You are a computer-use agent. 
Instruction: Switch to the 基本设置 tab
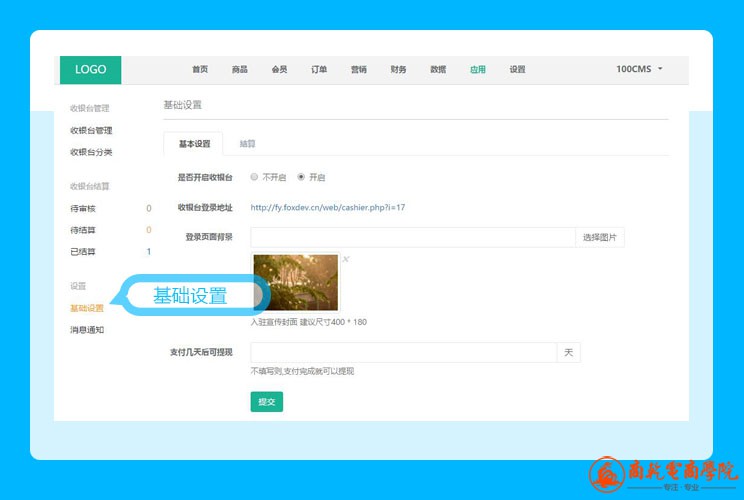coord(194,144)
